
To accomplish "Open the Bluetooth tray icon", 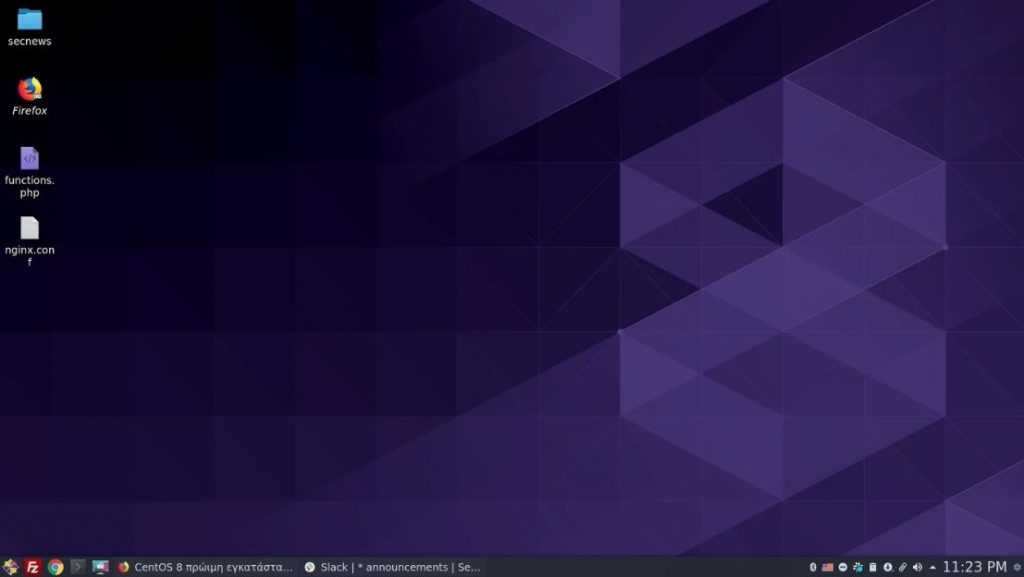I will [813, 567].
